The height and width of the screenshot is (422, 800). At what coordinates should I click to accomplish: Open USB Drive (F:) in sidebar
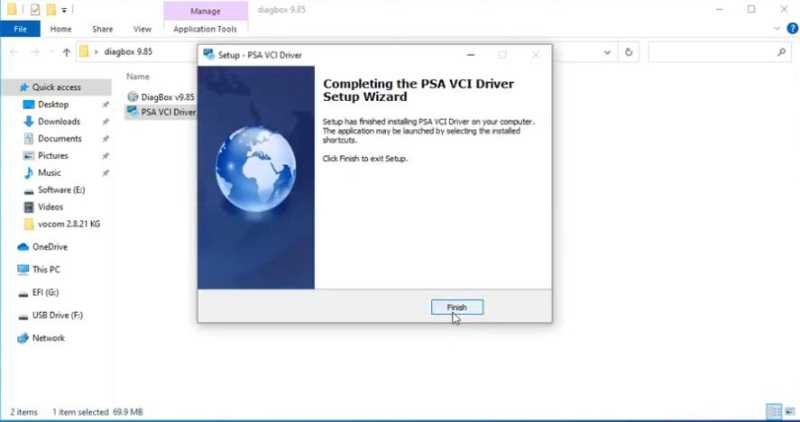[57, 315]
